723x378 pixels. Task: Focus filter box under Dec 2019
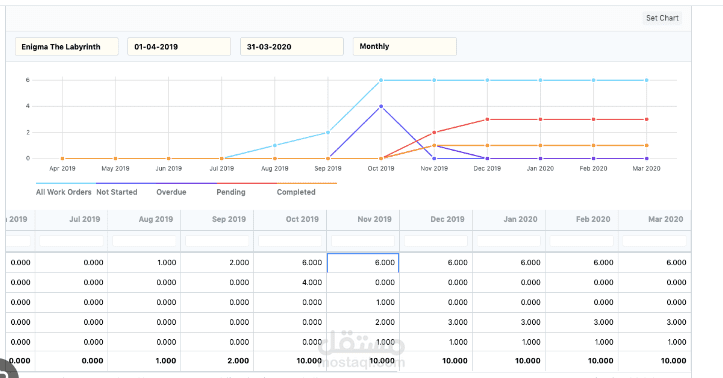point(436,241)
